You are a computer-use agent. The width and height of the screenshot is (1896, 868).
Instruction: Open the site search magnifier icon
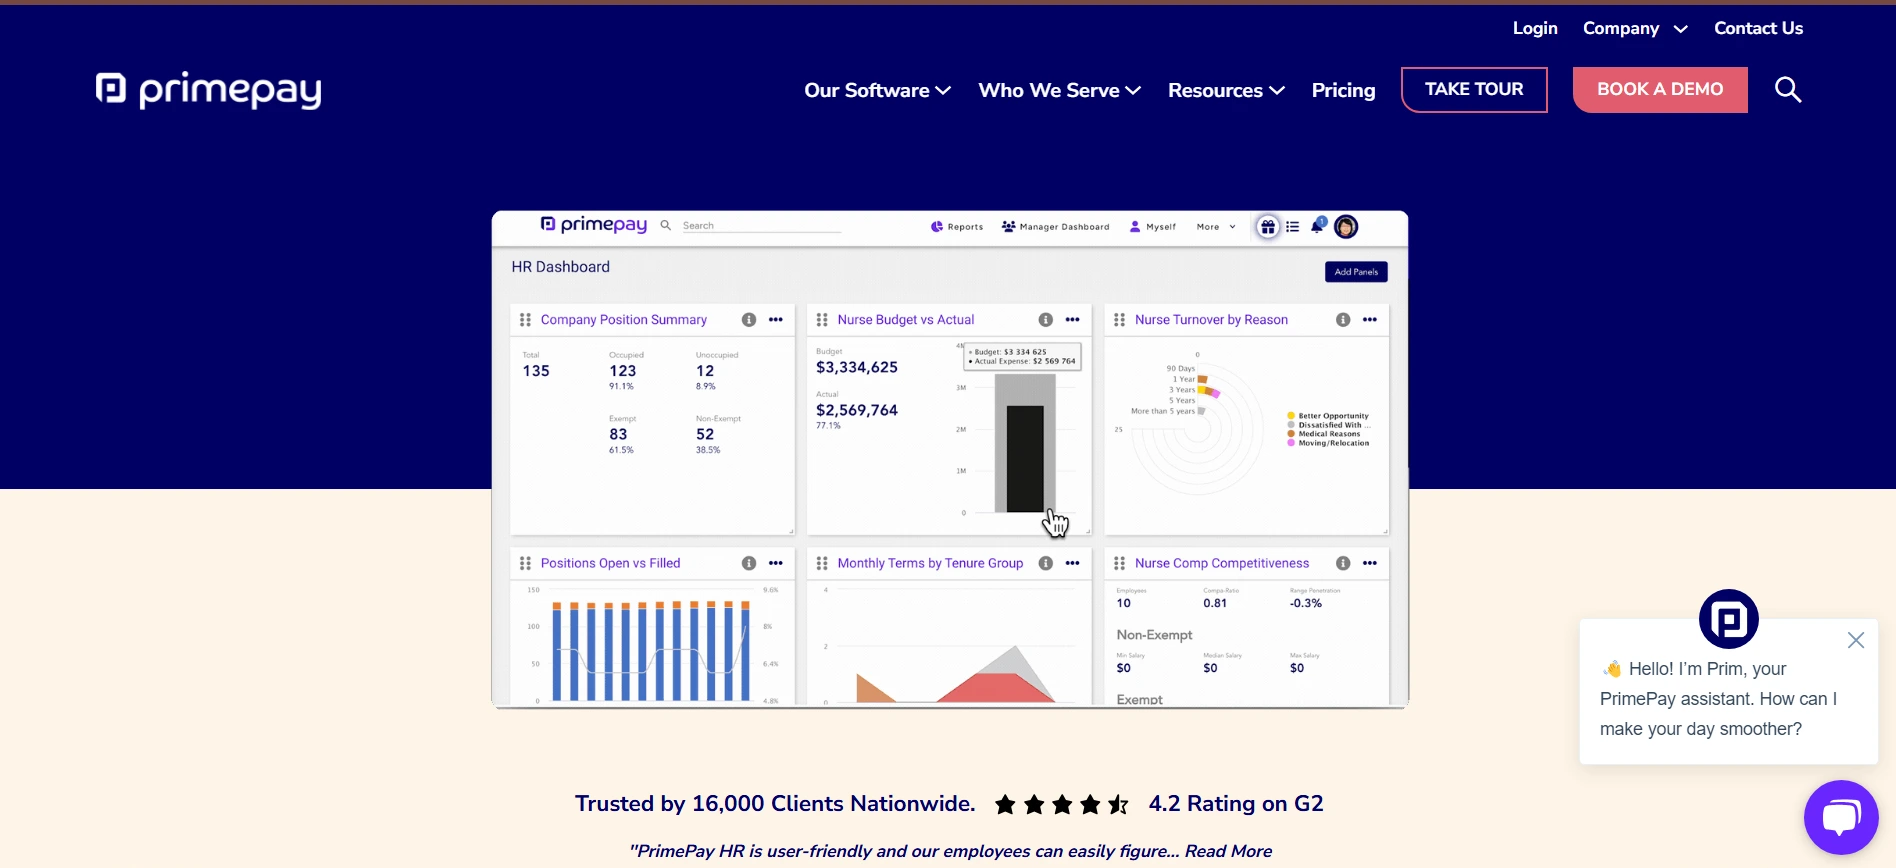pos(1788,90)
